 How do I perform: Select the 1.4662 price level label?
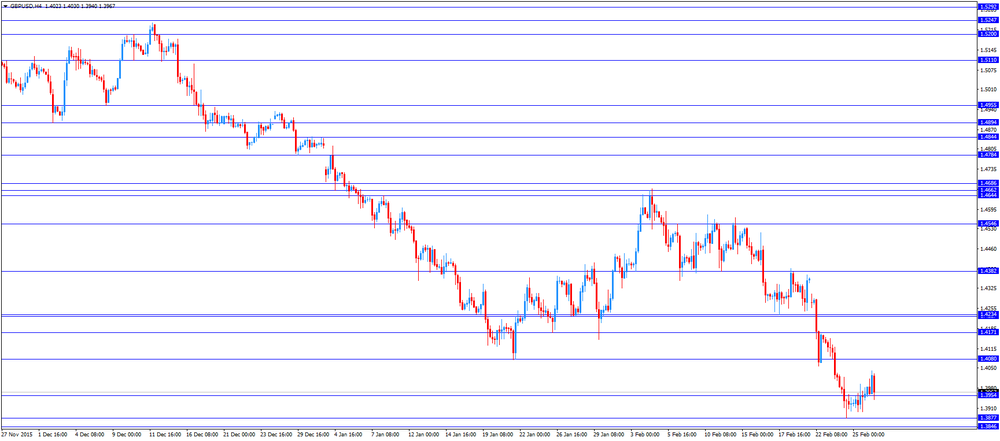click(988, 190)
